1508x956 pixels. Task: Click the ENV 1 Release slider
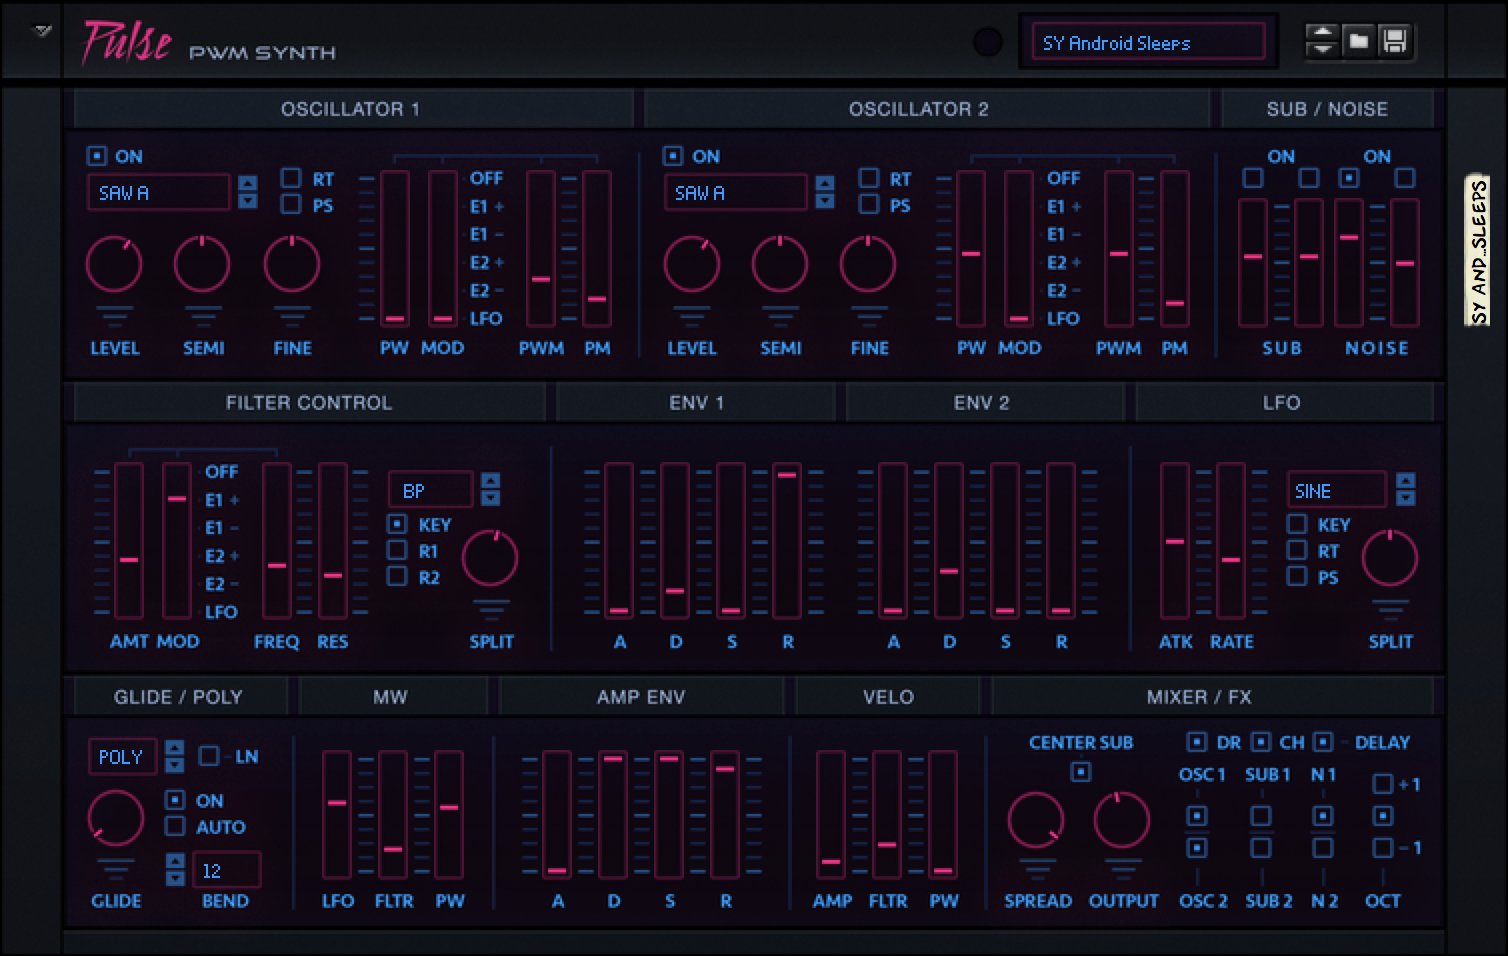(x=787, y=541)
